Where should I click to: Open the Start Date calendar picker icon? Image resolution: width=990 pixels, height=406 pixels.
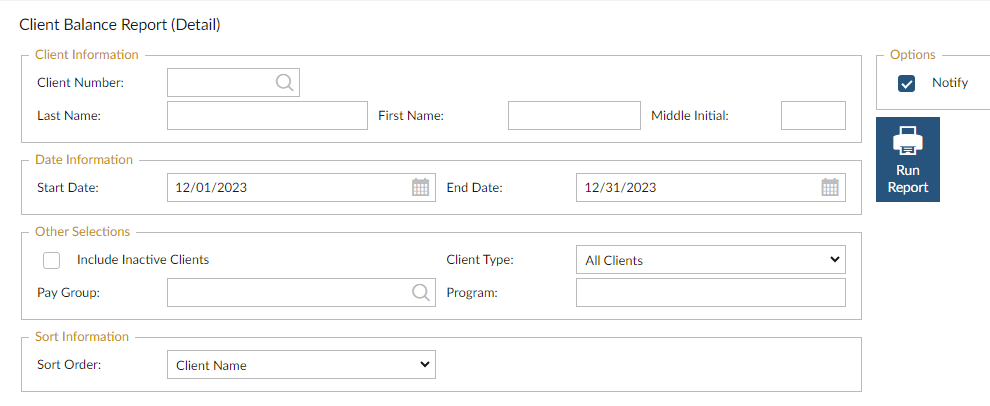tap(420, 188)
